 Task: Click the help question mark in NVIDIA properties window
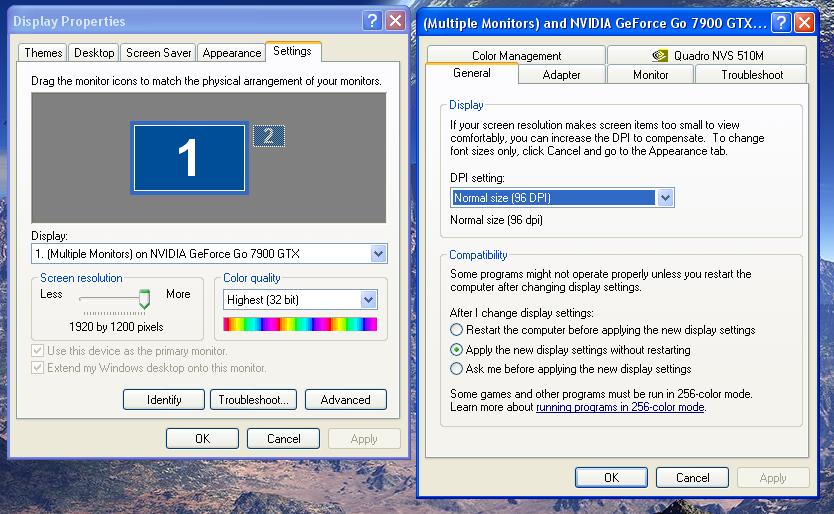(781, 23)
